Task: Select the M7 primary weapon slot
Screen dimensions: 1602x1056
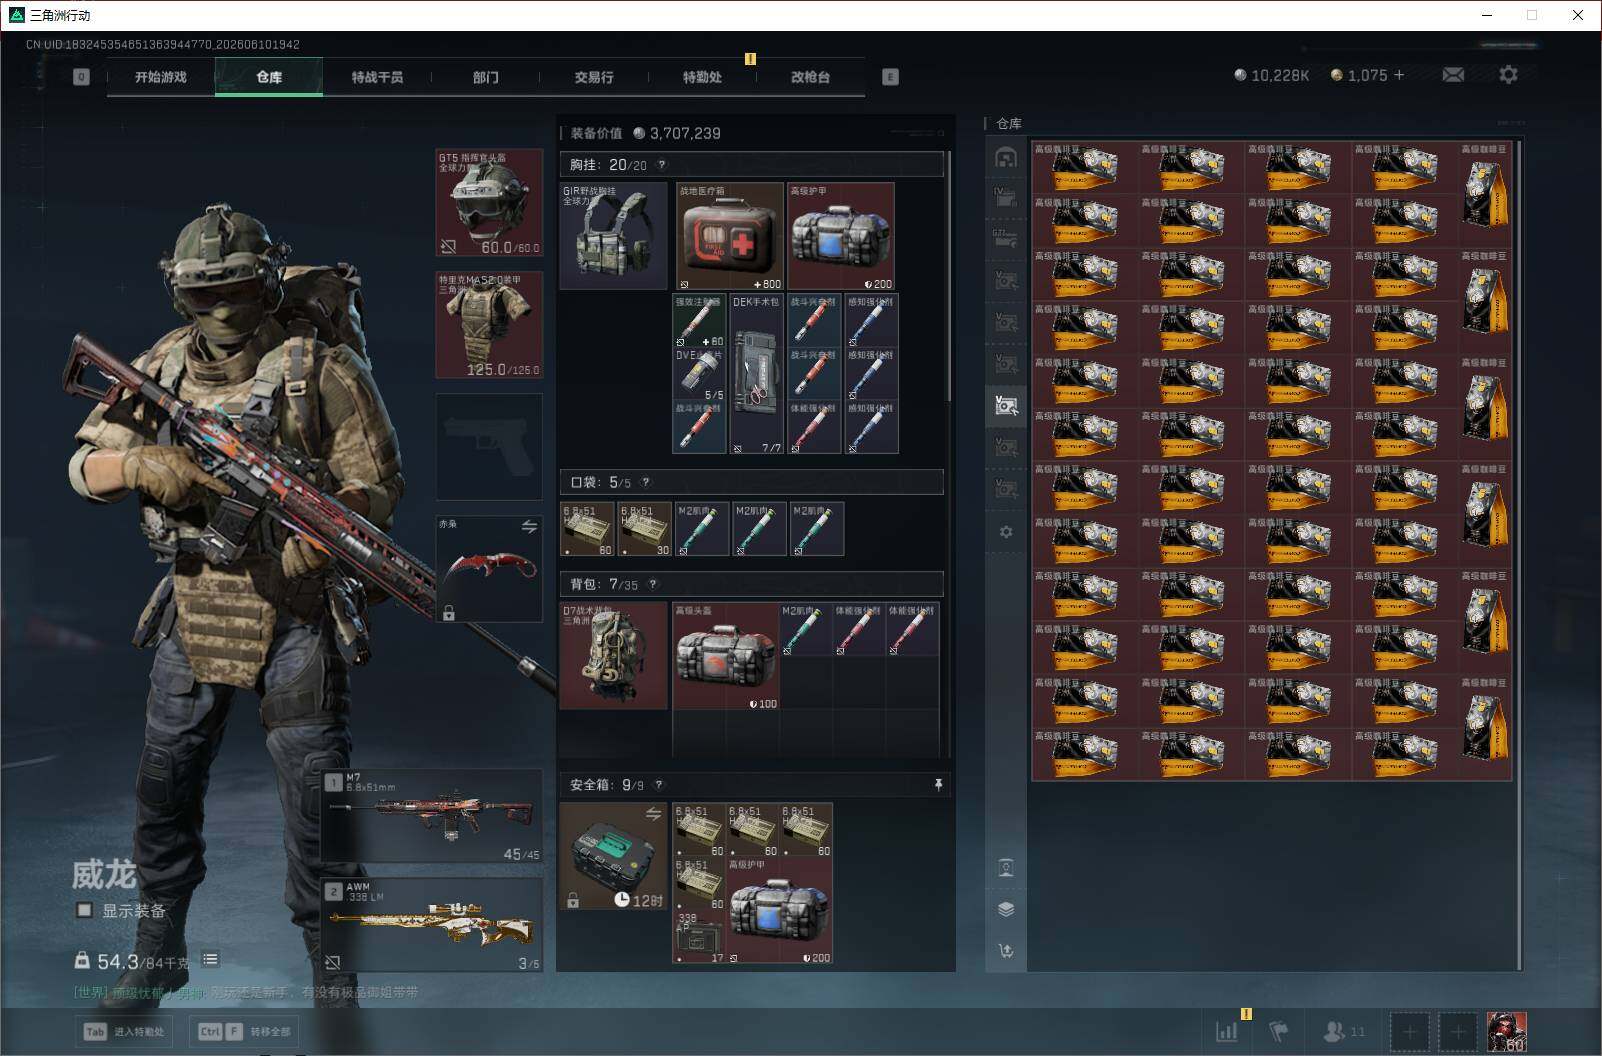Action: (432, 816)
